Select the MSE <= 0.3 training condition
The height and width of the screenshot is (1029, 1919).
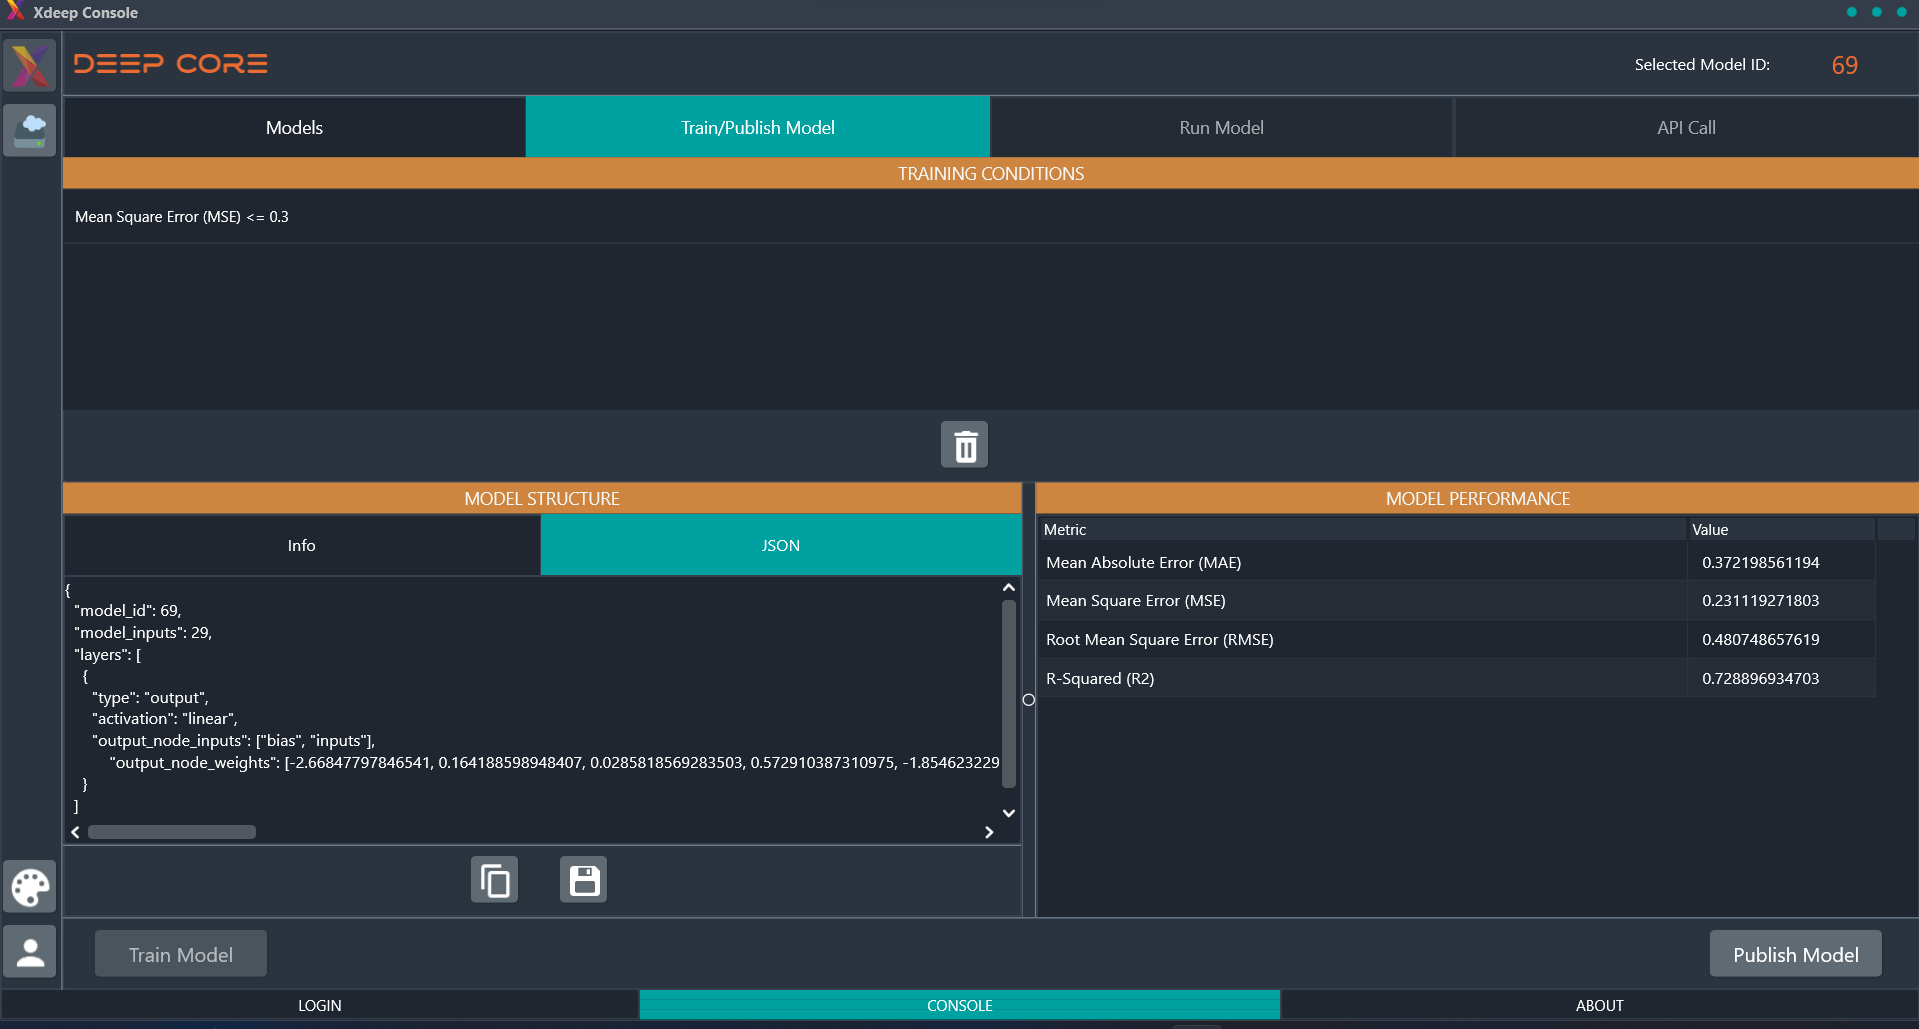click(990, 217)
